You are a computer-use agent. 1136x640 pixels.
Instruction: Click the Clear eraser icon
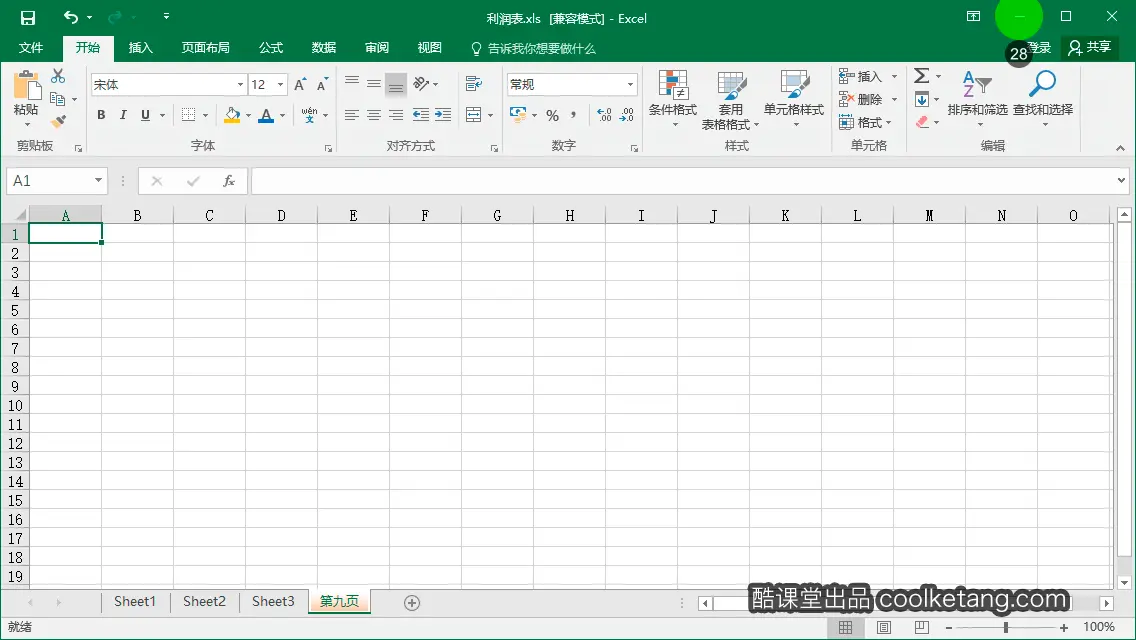922,122
